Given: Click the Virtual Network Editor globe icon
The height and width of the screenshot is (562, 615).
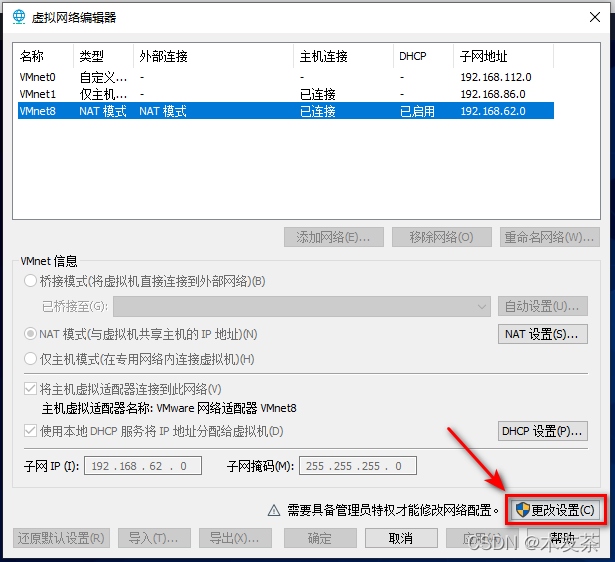Looking at the screenshot, I should [x=18, y=17].
